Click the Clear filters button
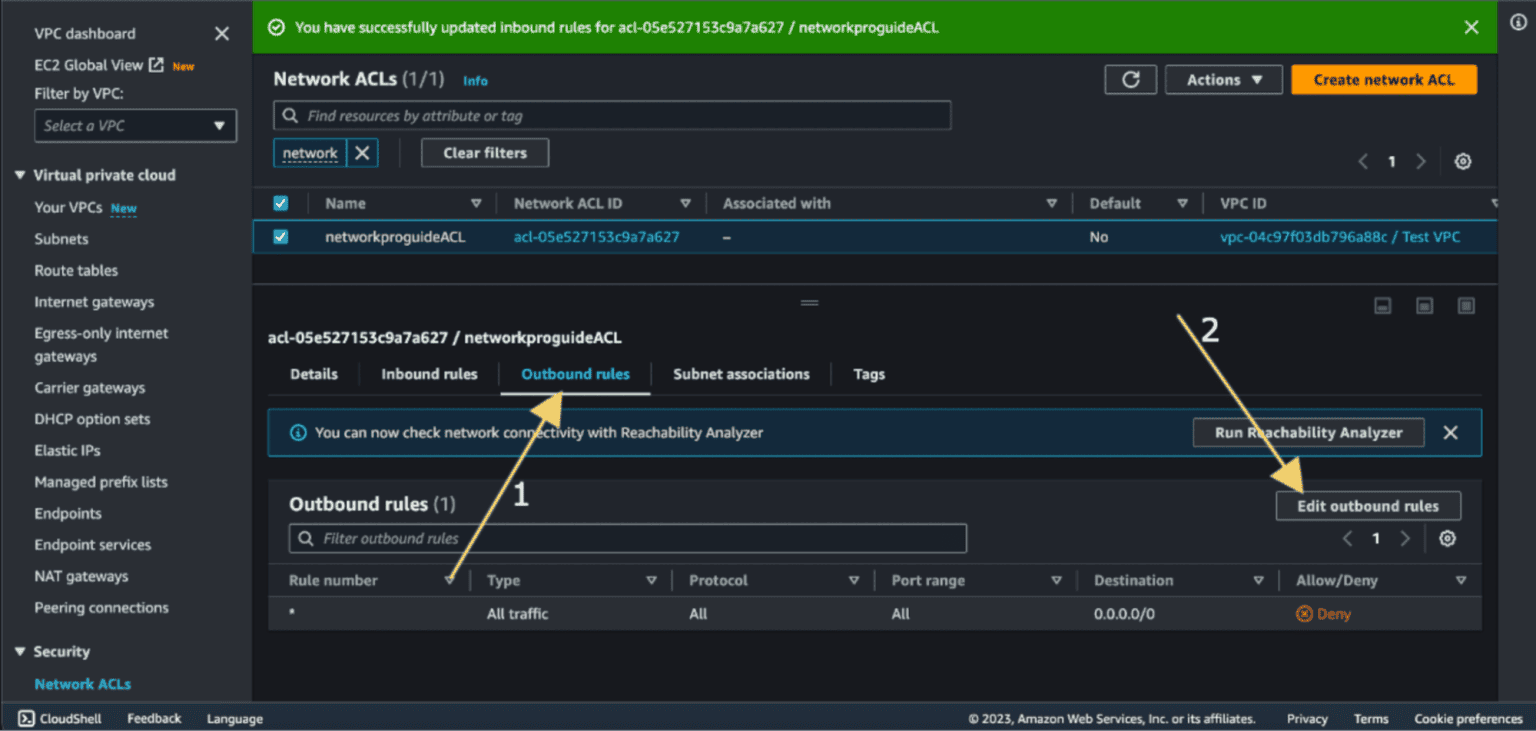1536x731 pixels. pos(484,153)
